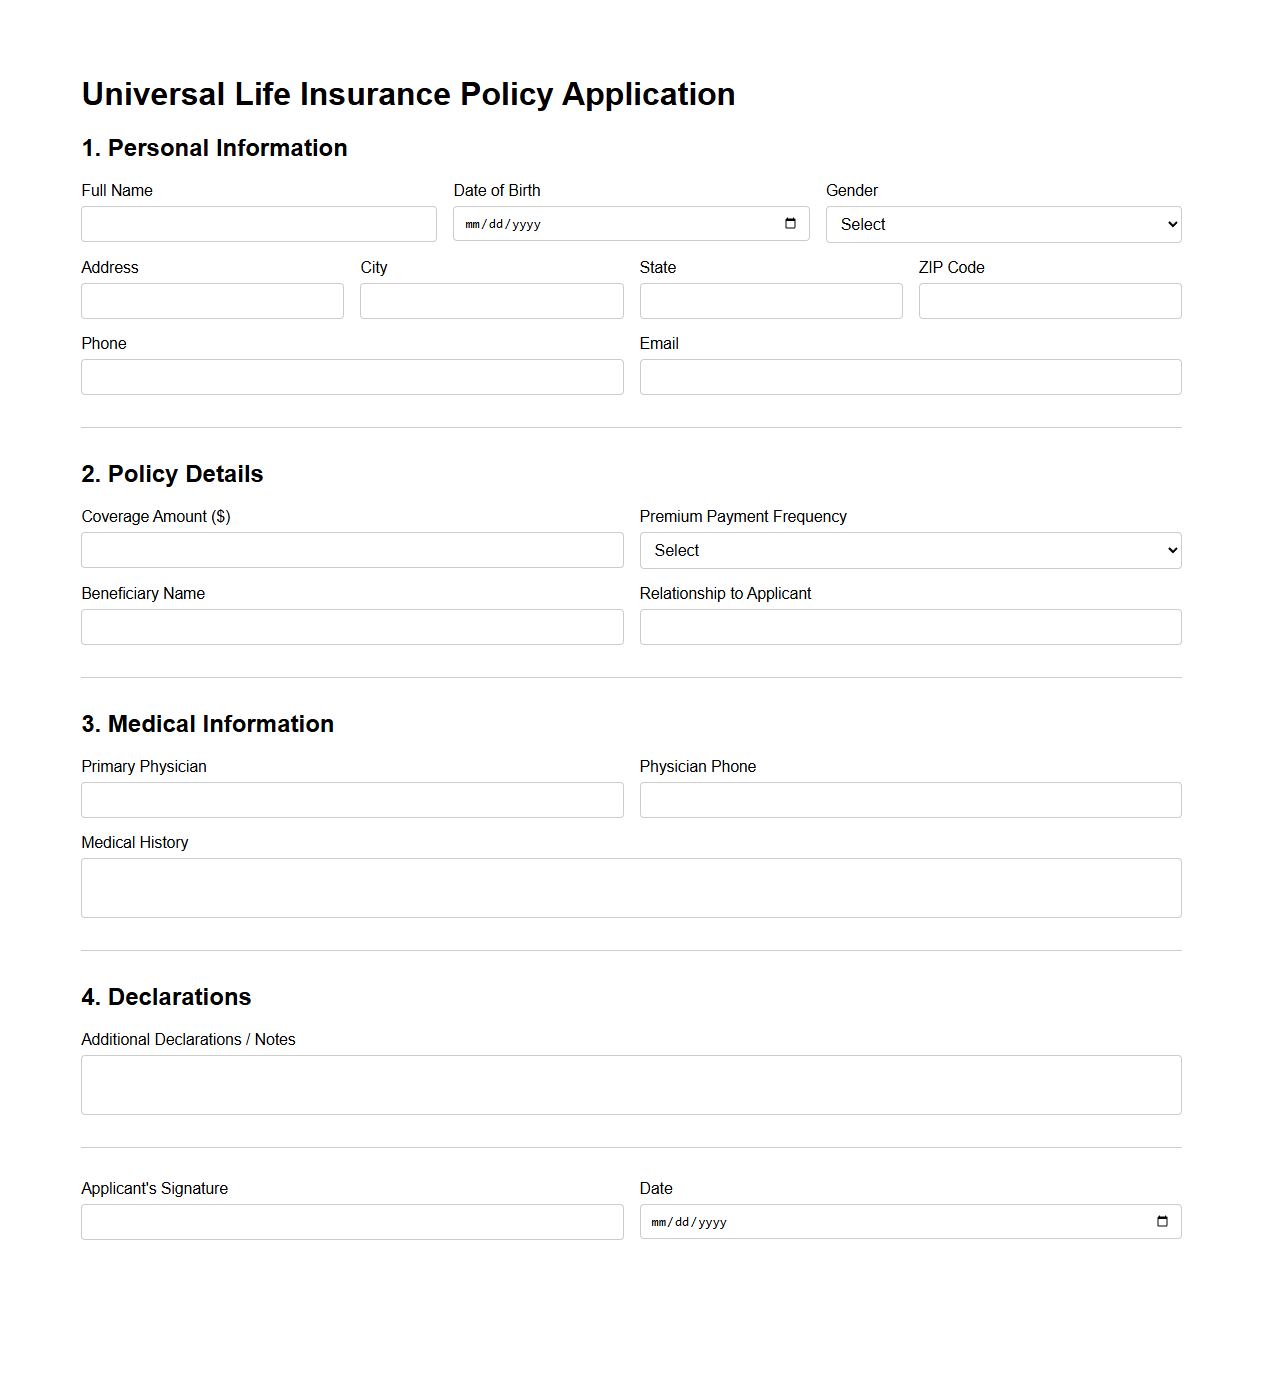Select the Physician Phone field
1263x1380 pixels.
coord(909,799)
